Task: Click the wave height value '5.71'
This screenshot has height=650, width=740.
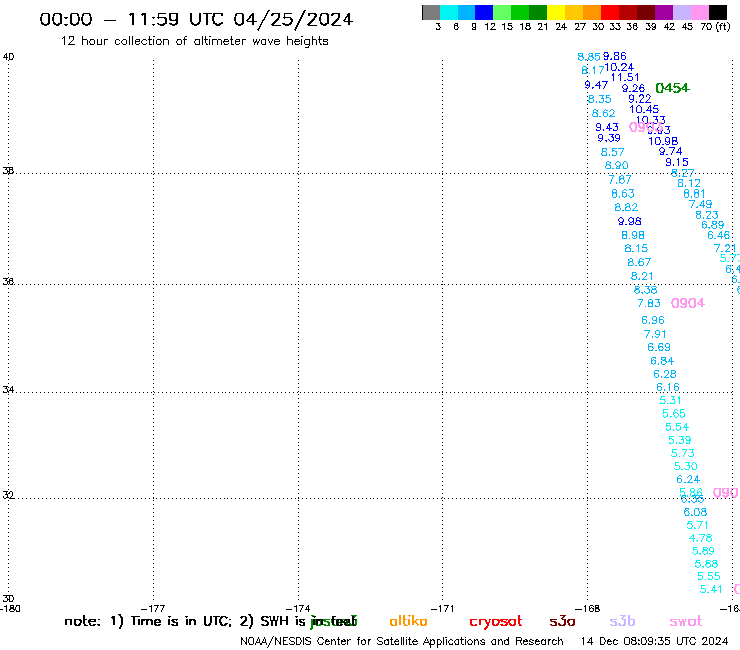Action: [698, 525]
